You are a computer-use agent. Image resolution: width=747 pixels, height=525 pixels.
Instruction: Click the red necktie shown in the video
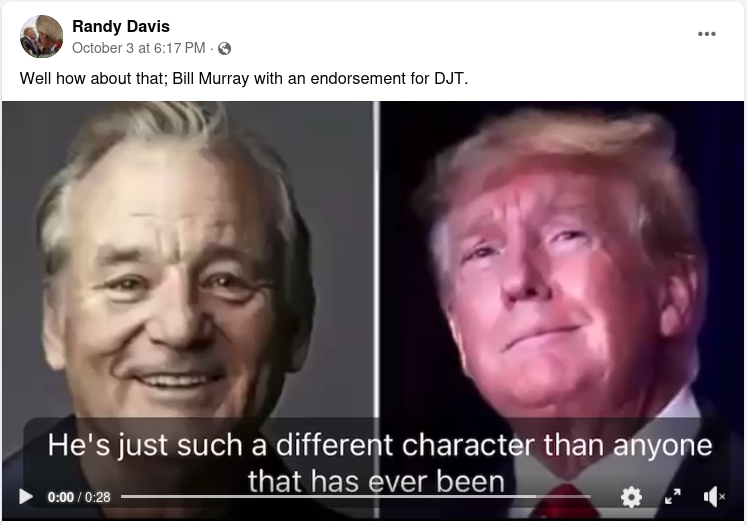[565, 501]
